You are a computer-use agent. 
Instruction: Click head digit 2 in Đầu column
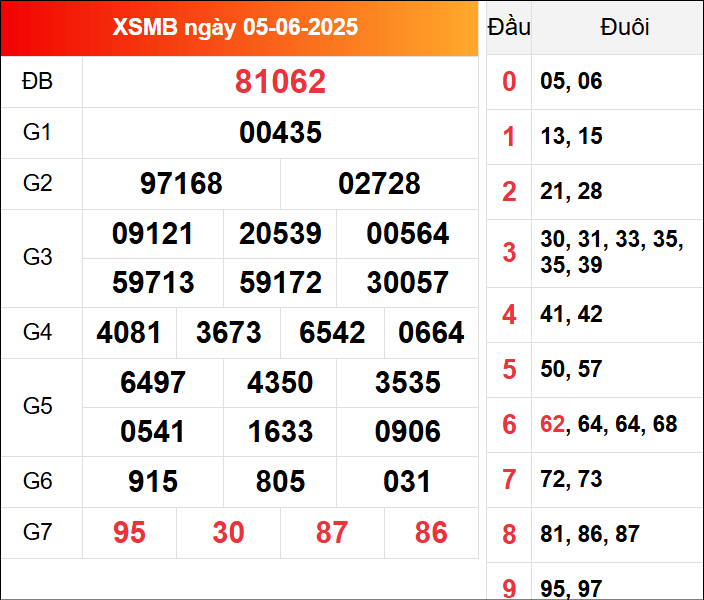[509, 192]
